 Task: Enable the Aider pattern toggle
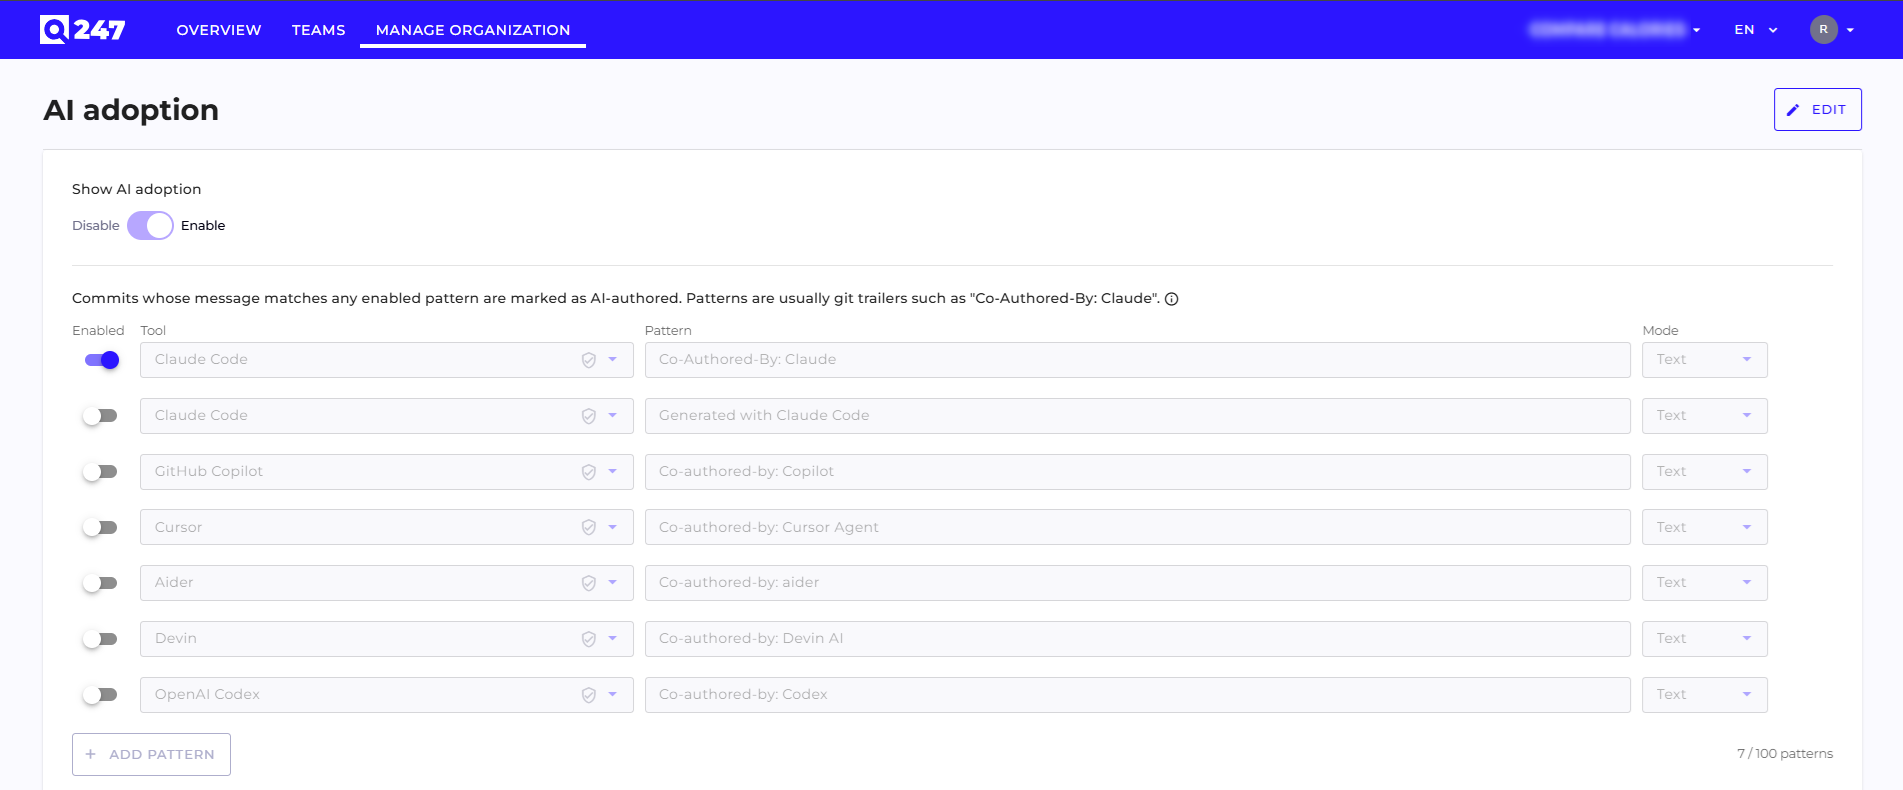click(100, 583)
